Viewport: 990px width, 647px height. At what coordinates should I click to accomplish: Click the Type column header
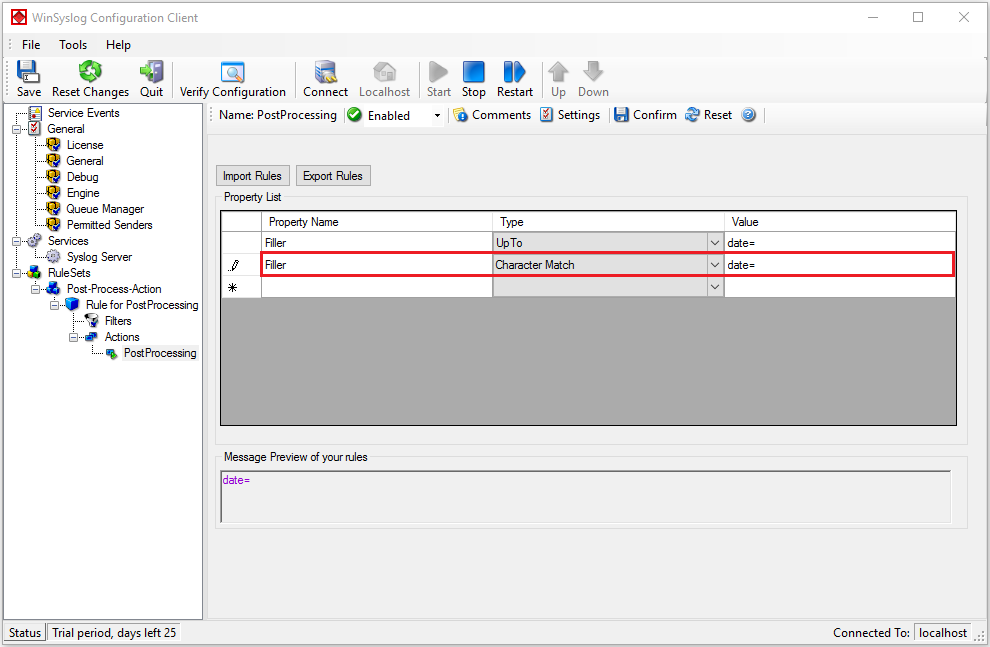[x=608, y=222]
